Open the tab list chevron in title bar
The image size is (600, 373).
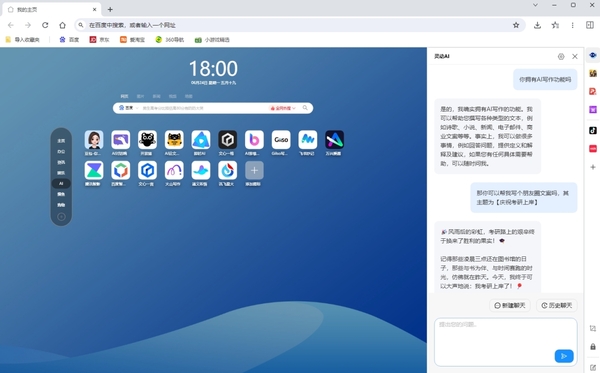[x=535, y=5]
